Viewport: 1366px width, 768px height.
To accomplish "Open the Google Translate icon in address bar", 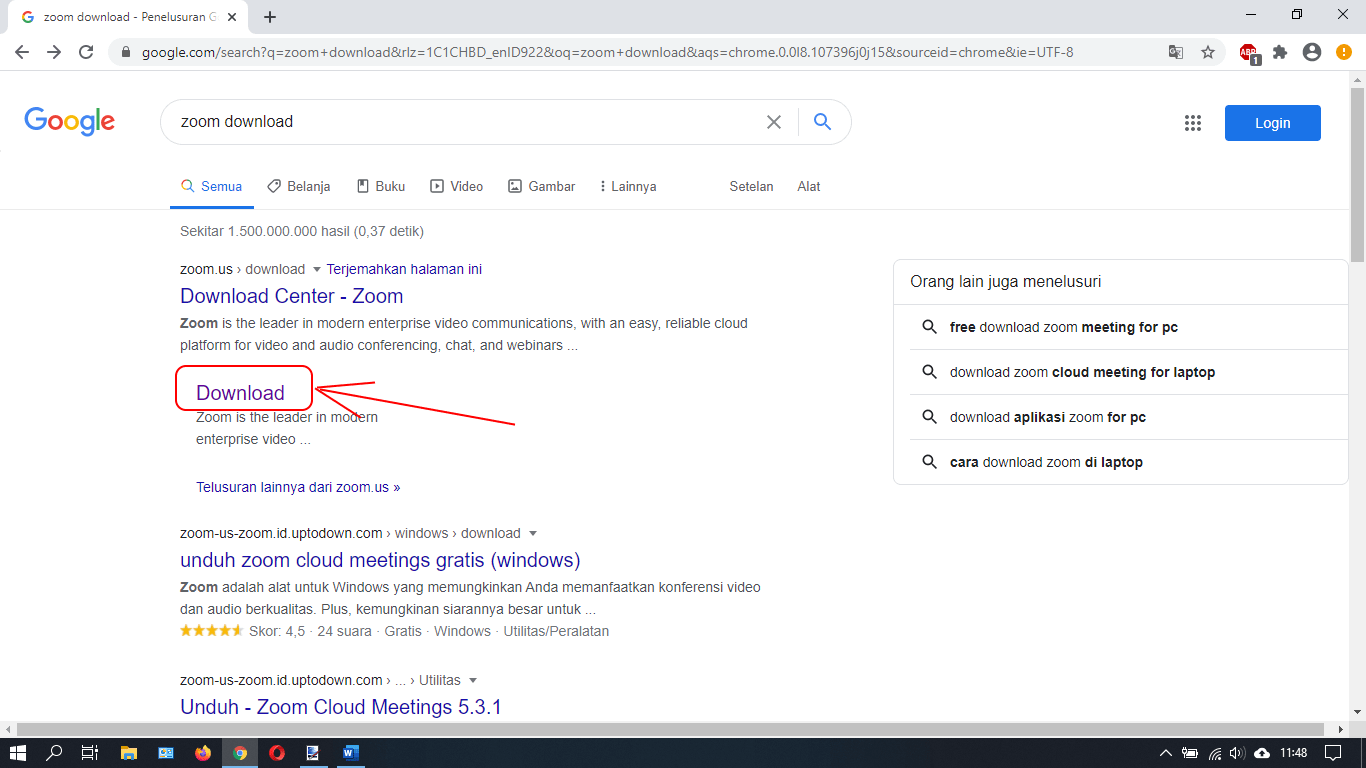I will 1176,52.
